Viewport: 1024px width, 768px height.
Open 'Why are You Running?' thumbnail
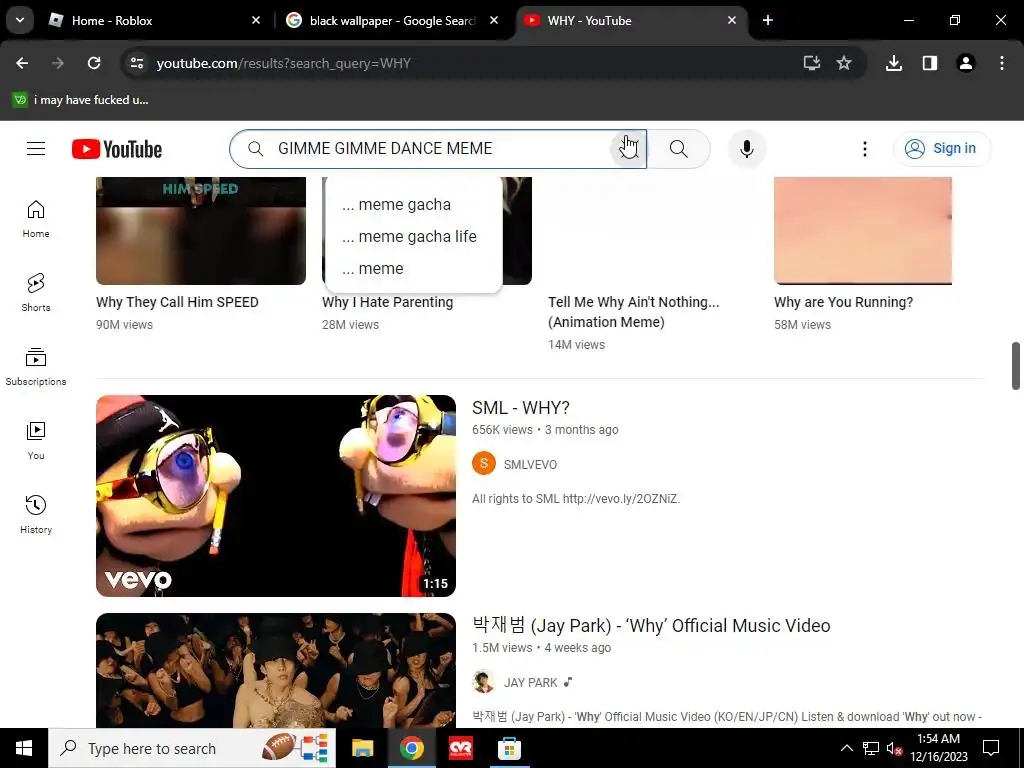point(863,231)
